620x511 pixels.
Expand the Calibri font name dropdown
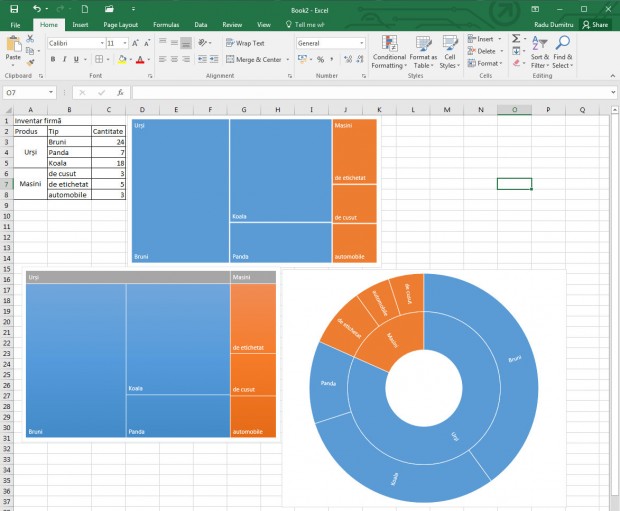click(x=101, y=43)
